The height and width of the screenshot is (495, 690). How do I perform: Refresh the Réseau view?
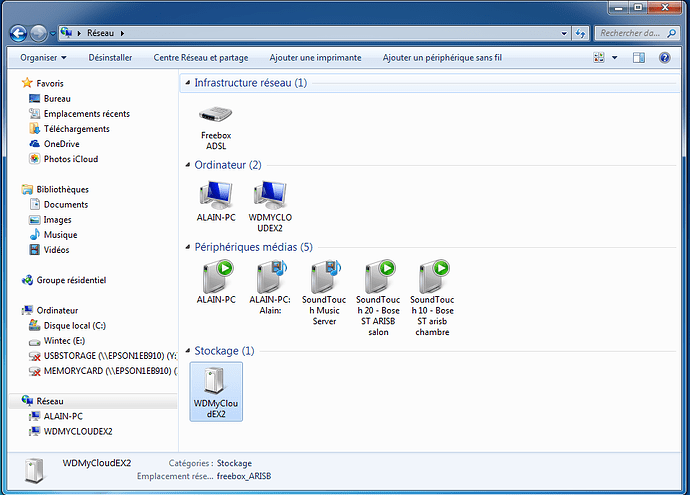(580, 33)
